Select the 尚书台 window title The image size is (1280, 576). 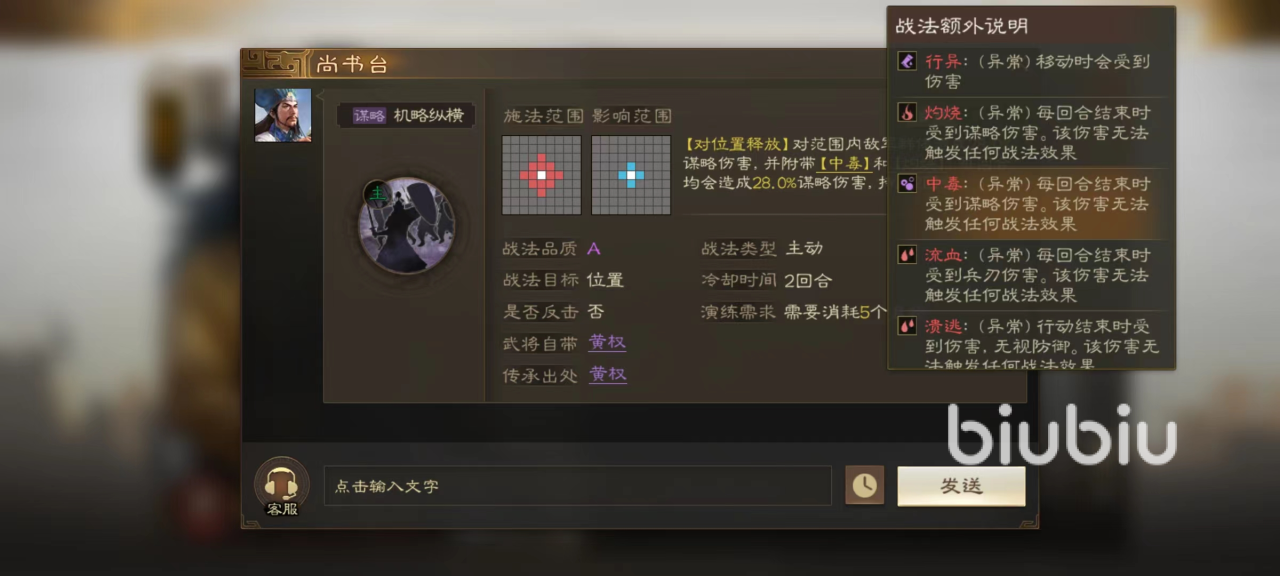[352, 65]
